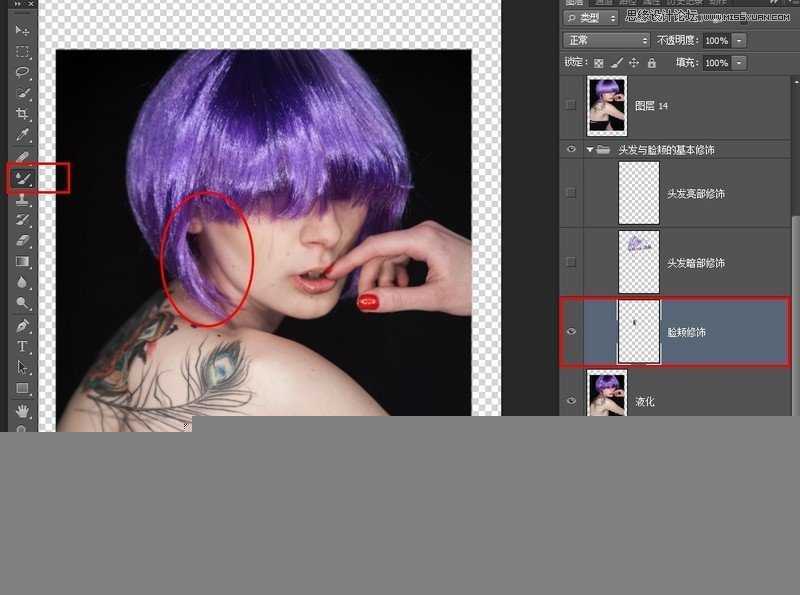Viewport: 800px width, 595px height.
Task: Select the Eraser tool
Action: (x=22, y=240)
